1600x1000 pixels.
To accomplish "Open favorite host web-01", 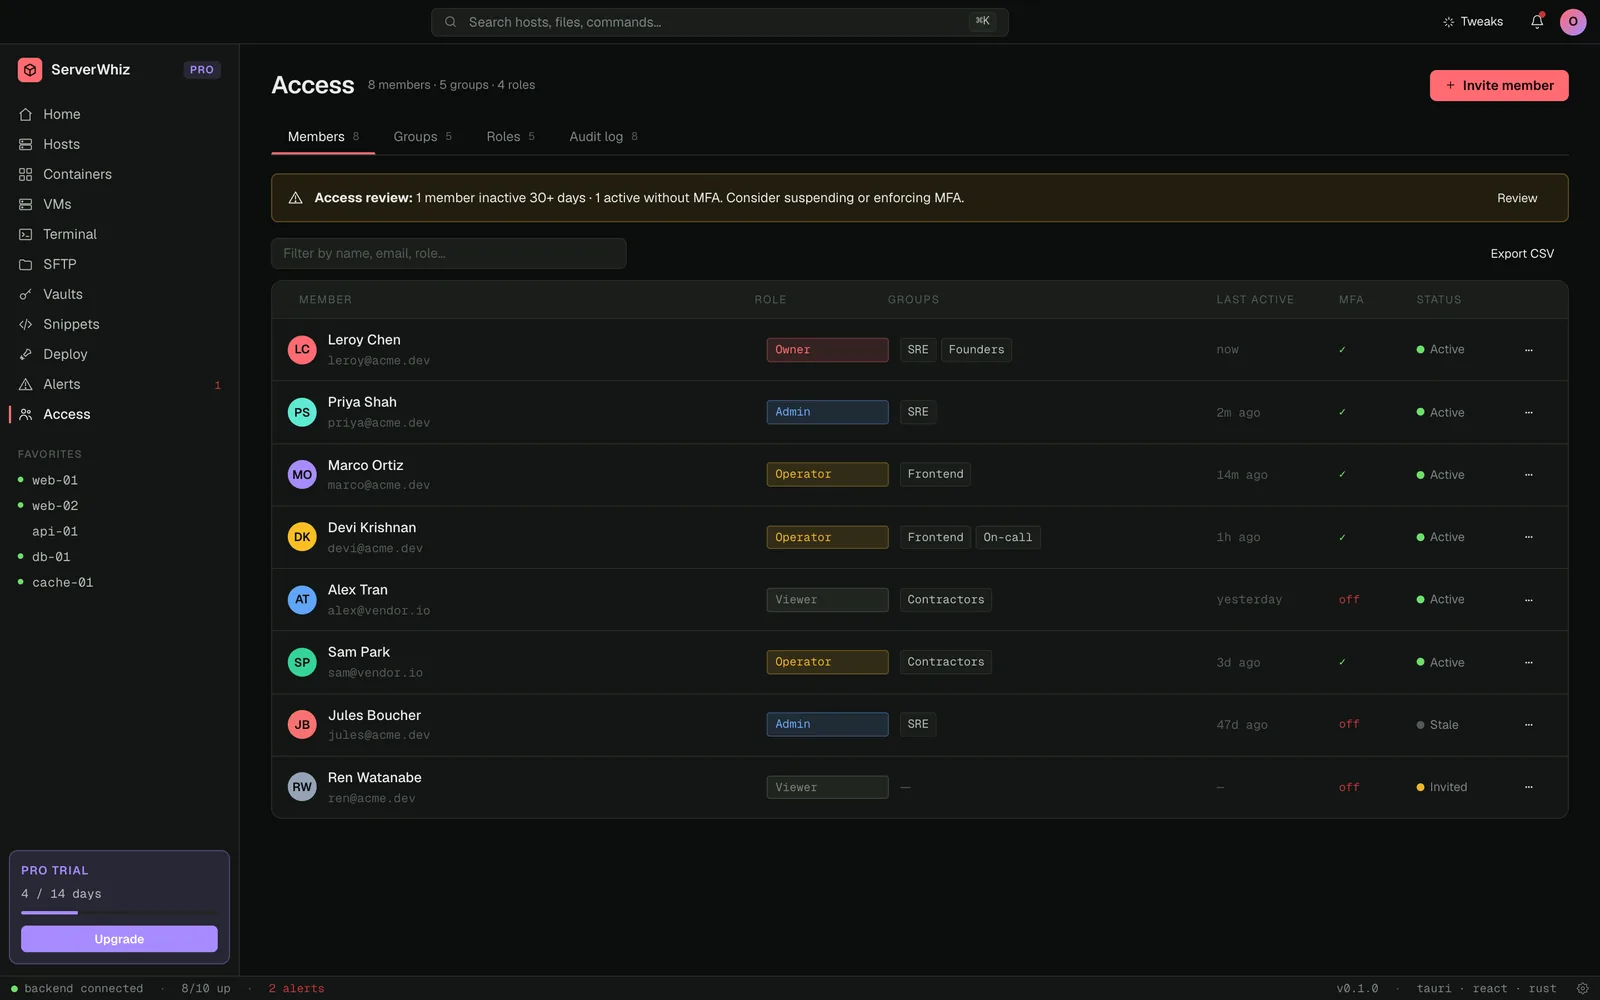I will coord(120,480).
